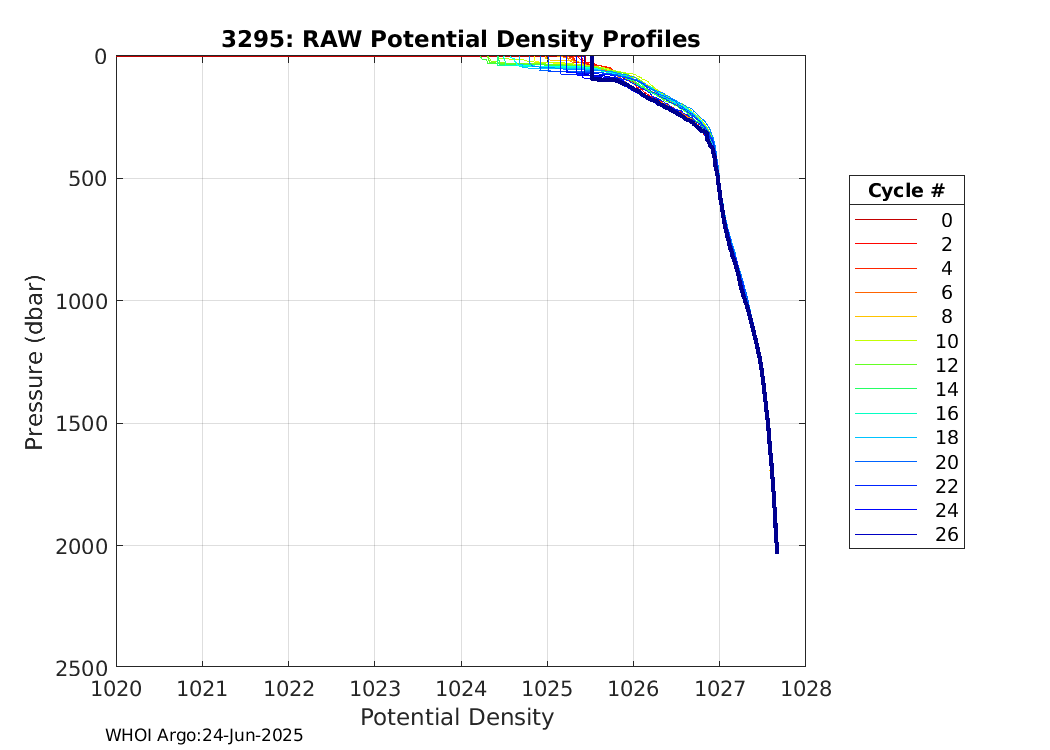Click y-axis tick label 1500
The height and width of the screenshot is (750, 1050).
(81, 424)
